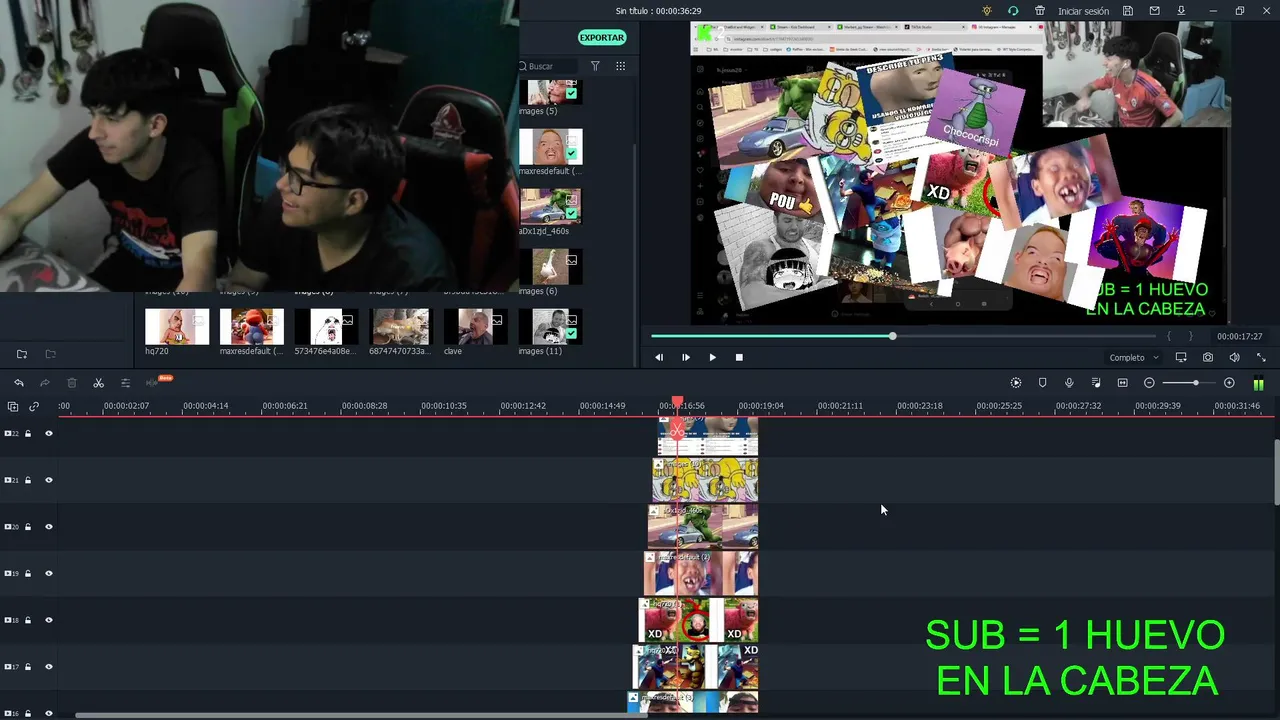Click the delete trash icon in timeline toolbar
The image size is (1280, 720).
point(72,383)
